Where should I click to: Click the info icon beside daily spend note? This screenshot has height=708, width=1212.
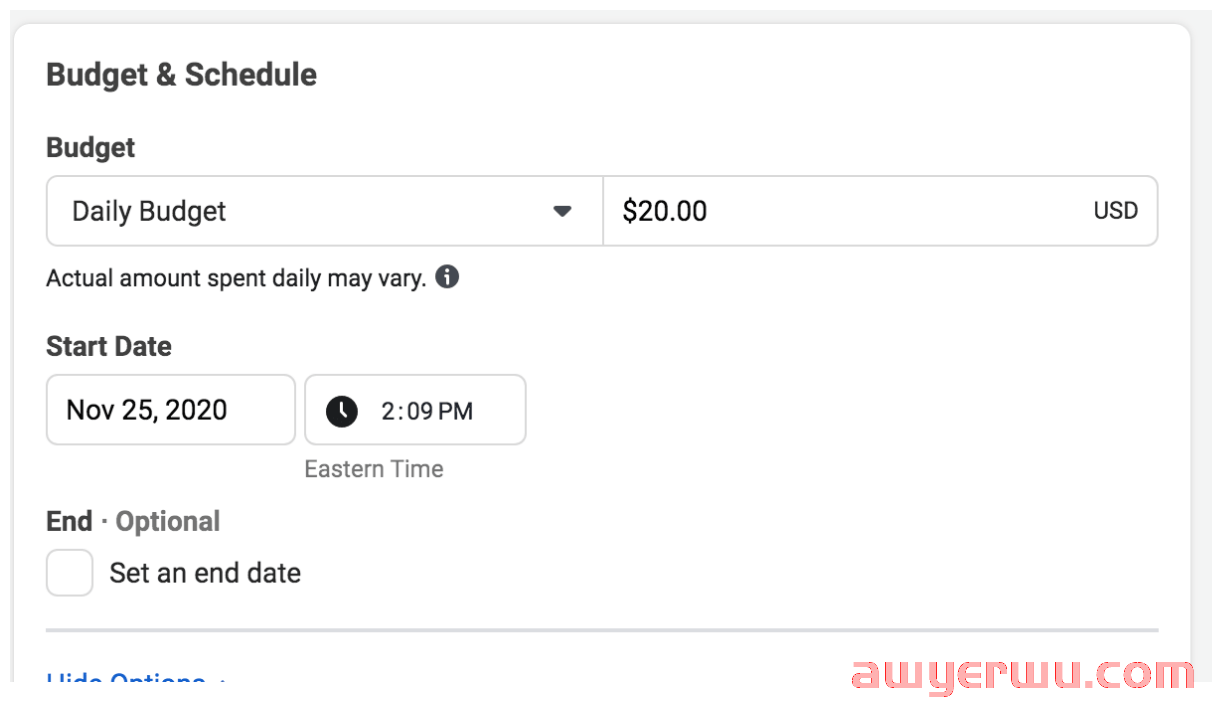tap(448, 277)
